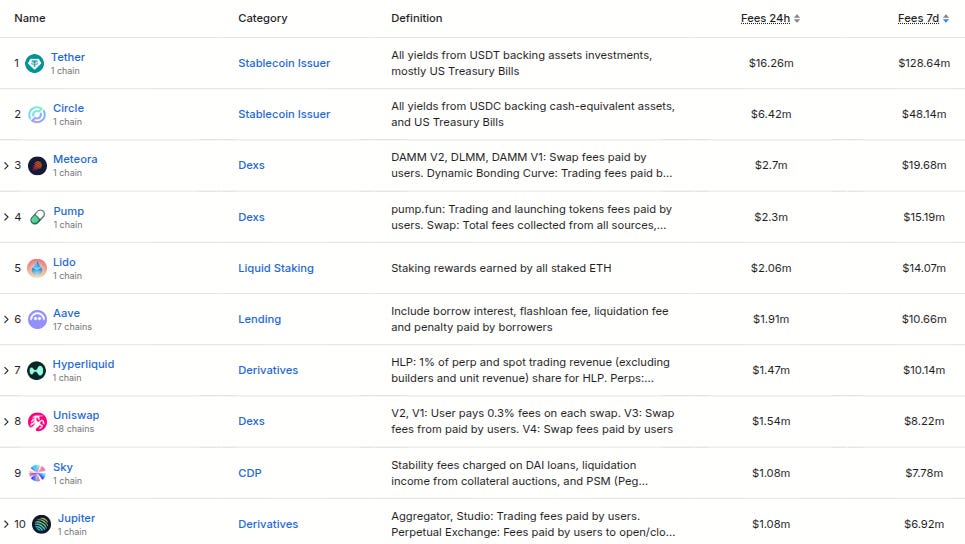Sort by Fees 24h arrow icon
Image resolution: width=965 pixels, height=544 pixels.
click(797, 18)
